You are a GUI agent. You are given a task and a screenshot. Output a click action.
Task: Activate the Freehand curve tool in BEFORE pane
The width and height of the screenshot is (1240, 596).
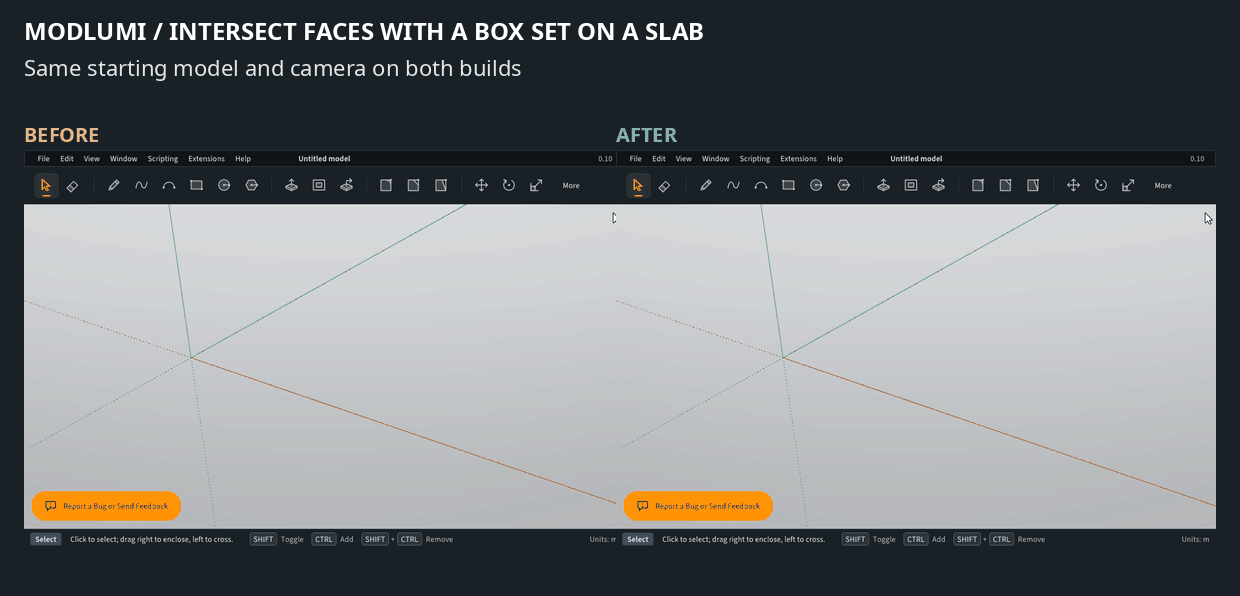(141, 185)
